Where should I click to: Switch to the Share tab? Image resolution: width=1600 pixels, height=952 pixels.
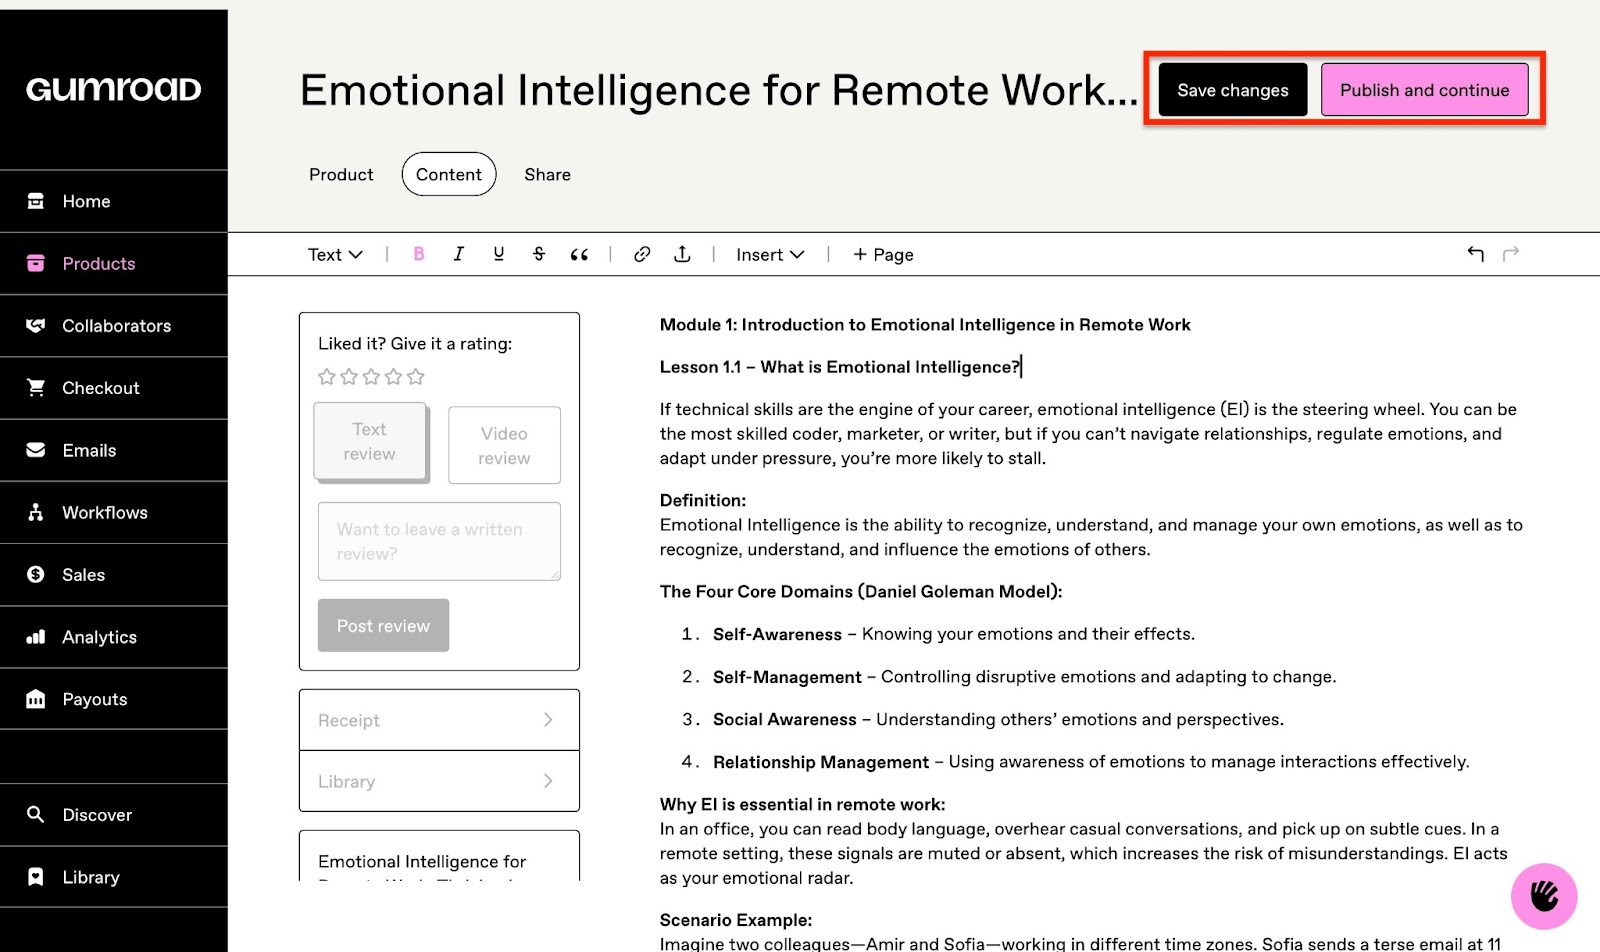point(548,174)
